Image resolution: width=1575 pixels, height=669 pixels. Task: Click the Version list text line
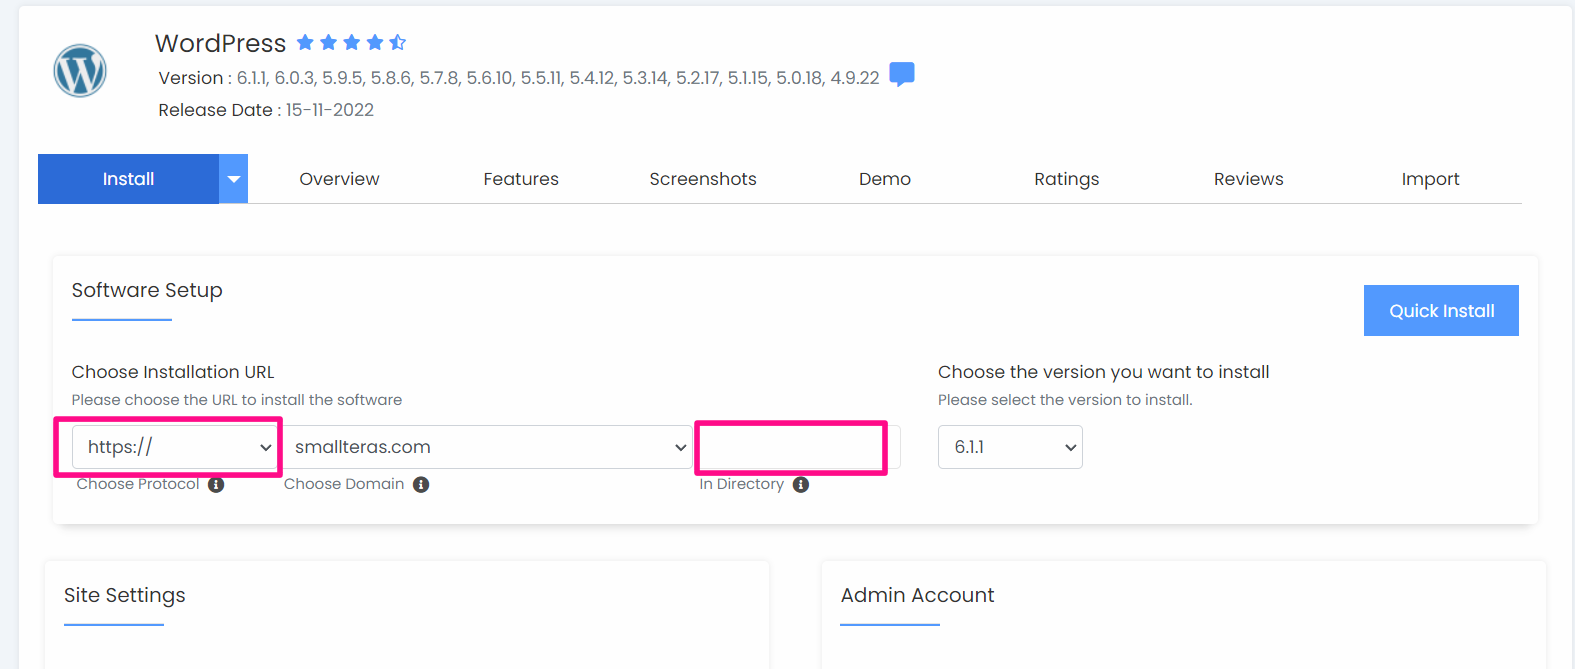point(519,78)
